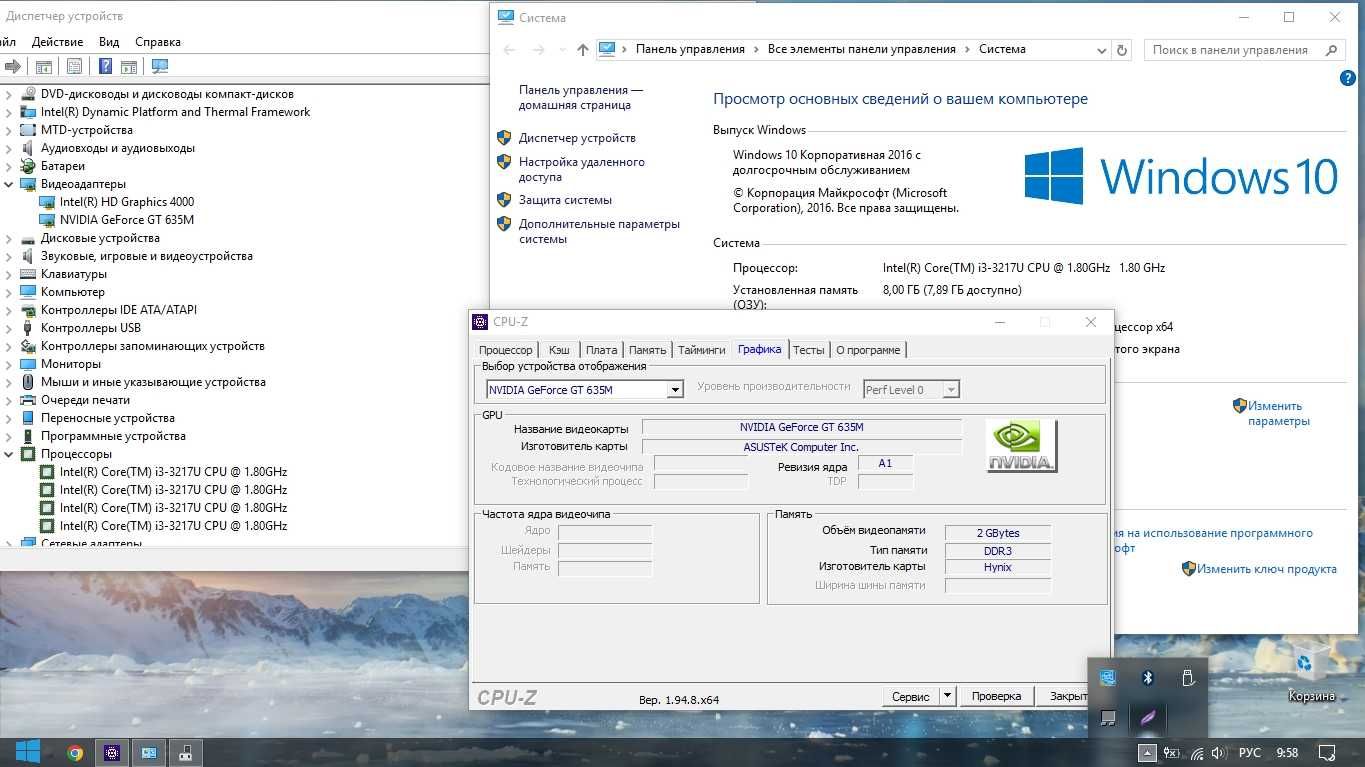The height and width of the screenshot is (767, 1365).
Task: Click the touchpad icon in the tray overflow
Action: click(1107, 717)
